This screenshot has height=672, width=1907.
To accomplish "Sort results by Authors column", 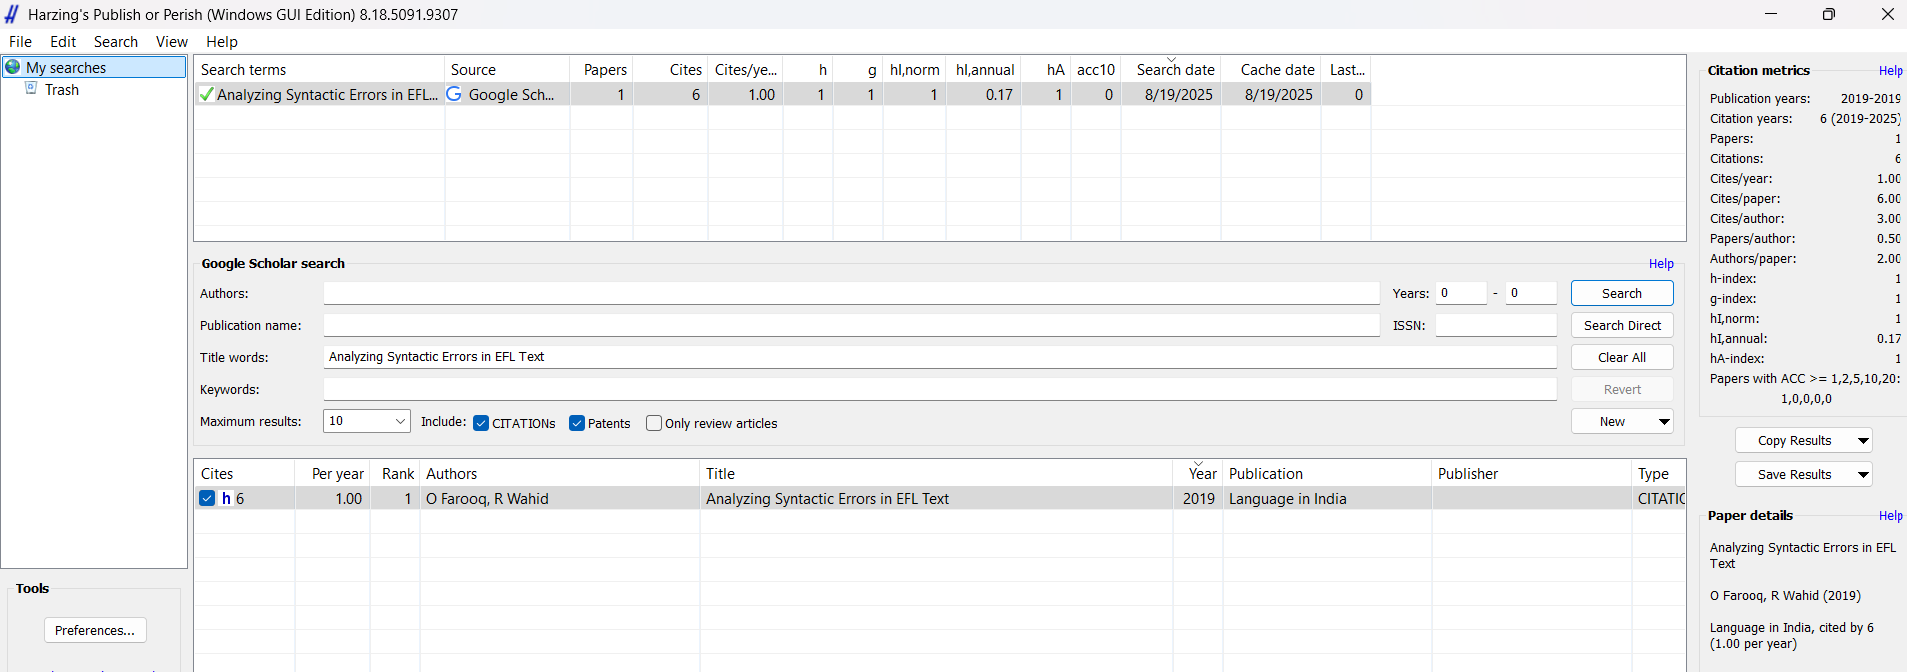I will point(560,474).
